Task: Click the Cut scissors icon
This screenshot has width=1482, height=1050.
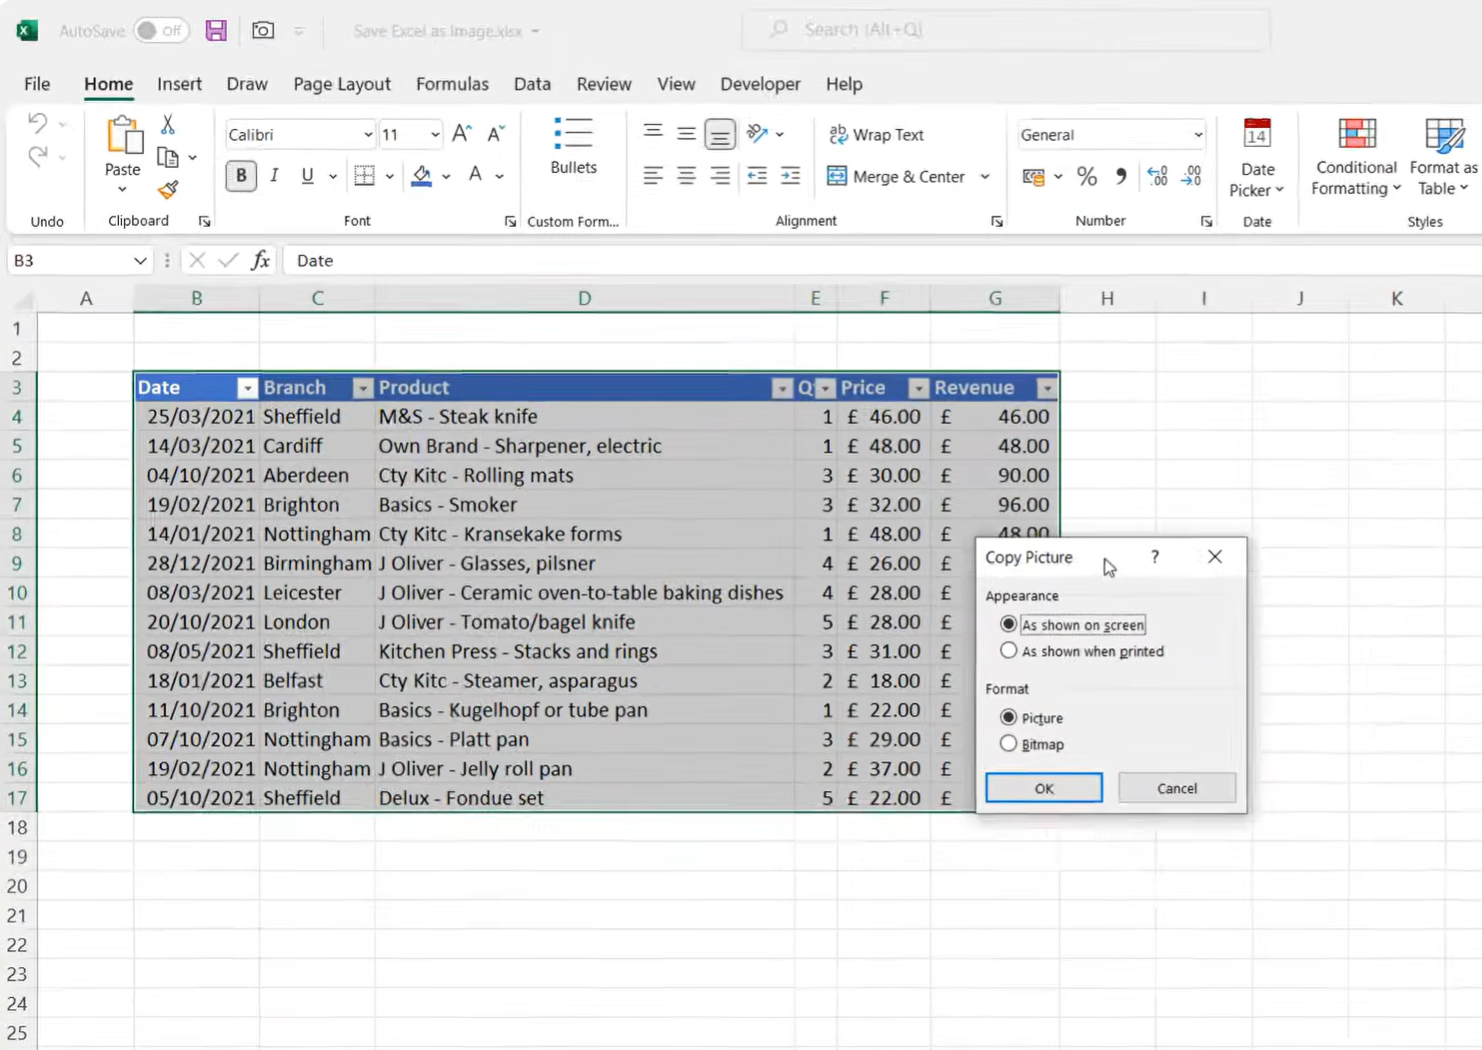Action: click(x=168, y=124)
